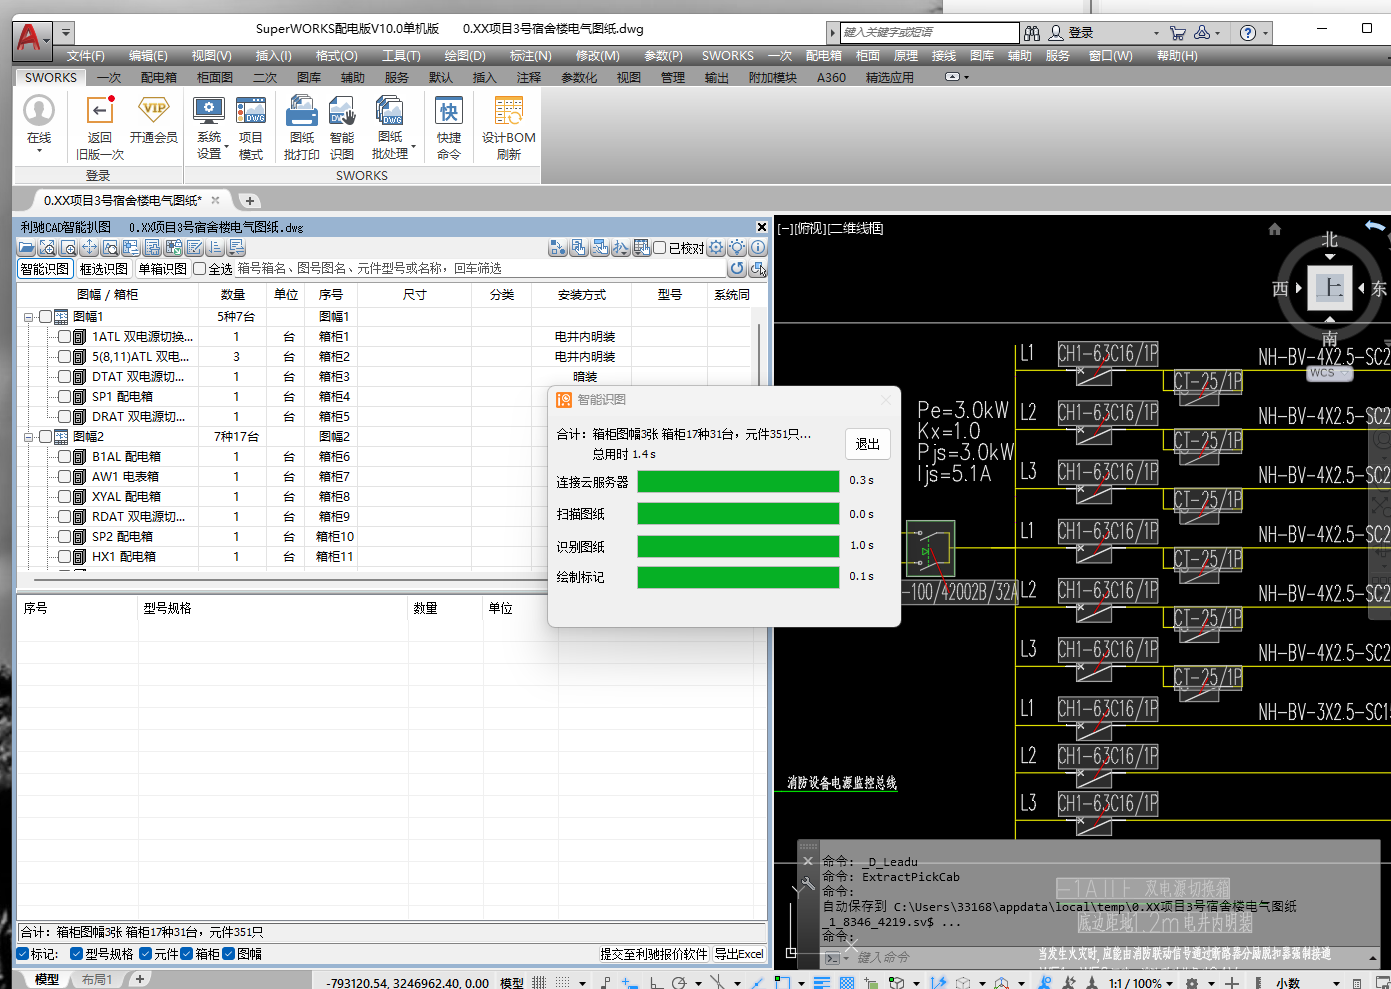The image size is (1391, 989).
Task: Collapse the 图幅2 tree node
Action: point(29,437)
